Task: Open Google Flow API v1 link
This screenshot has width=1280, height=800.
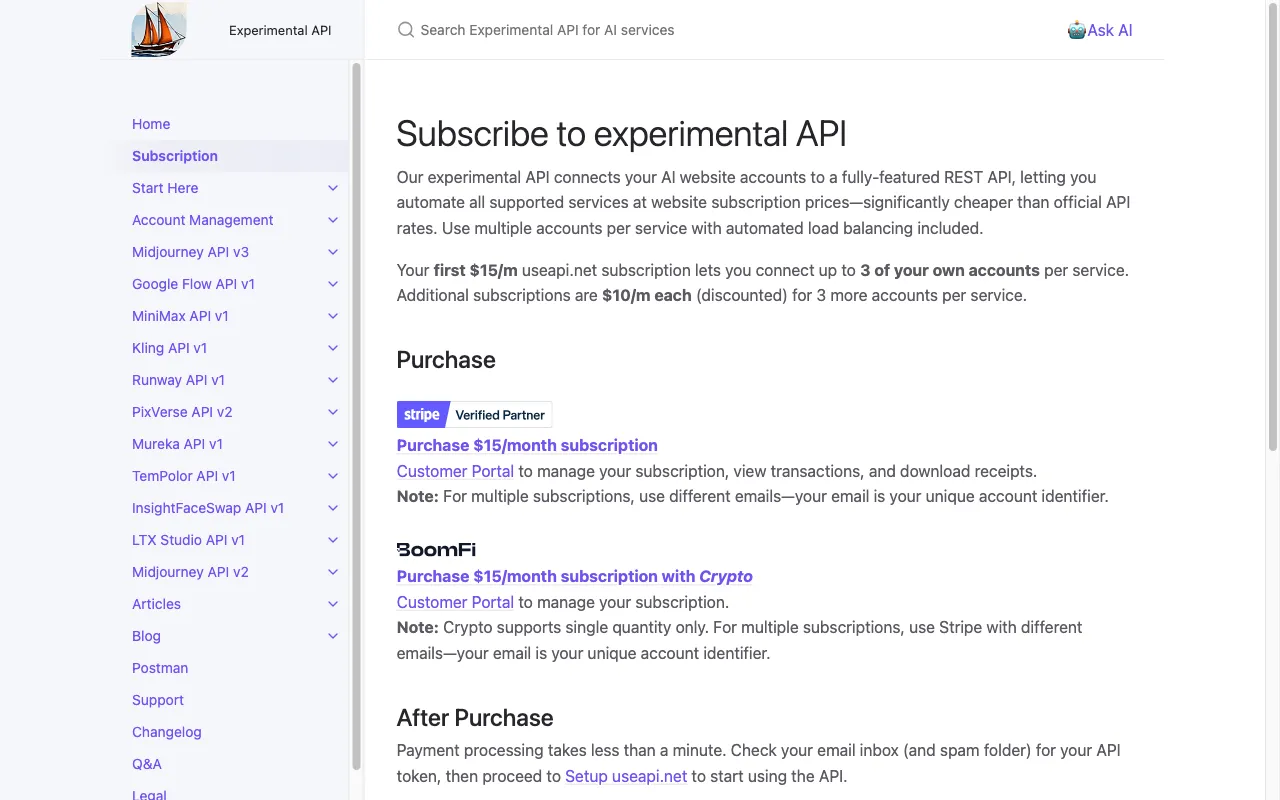Action: (x=193, y=284)
